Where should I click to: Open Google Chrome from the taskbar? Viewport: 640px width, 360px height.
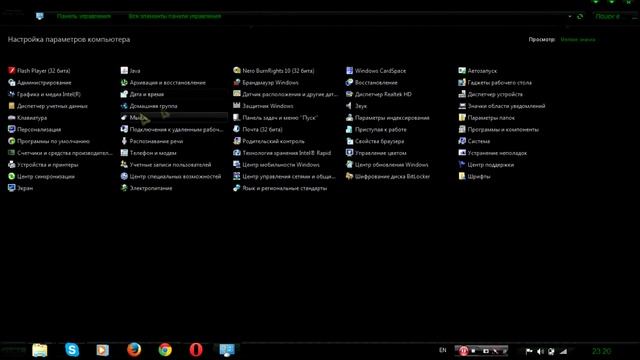165,350
